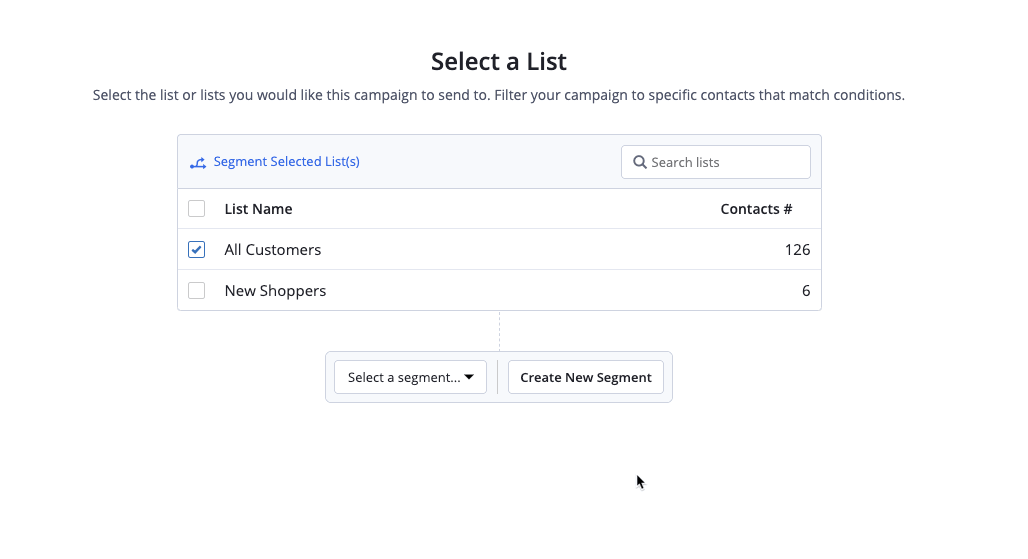Click the 126 contacts count

point(797,250)
